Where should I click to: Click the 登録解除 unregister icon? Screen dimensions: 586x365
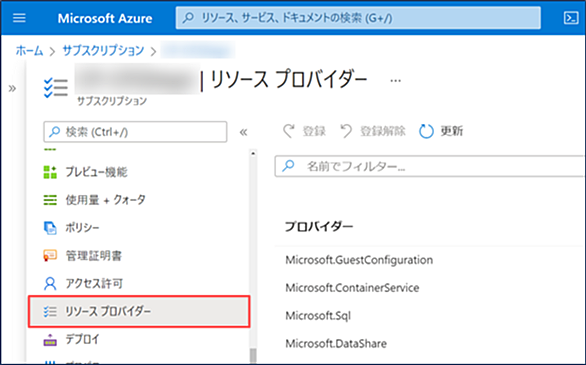346,131
